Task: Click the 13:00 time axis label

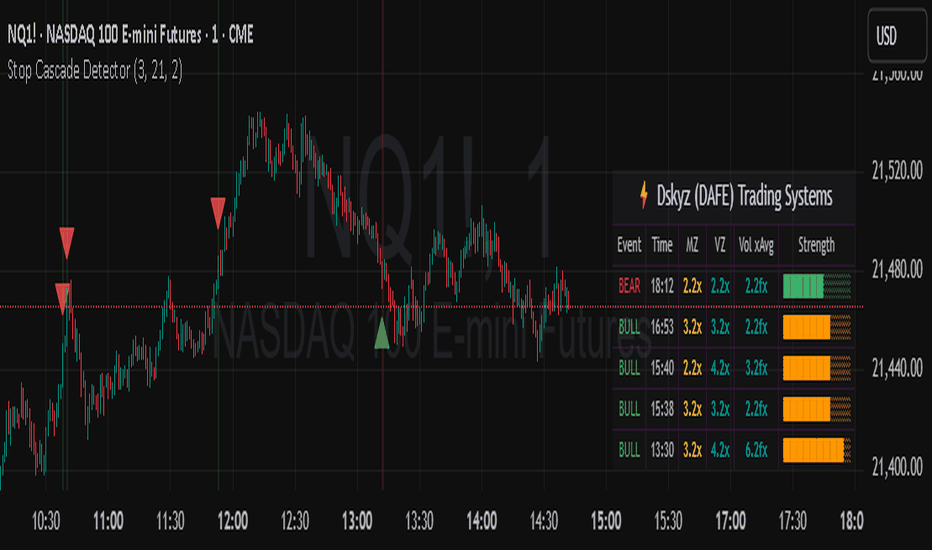Action: (x=357, y=521)
